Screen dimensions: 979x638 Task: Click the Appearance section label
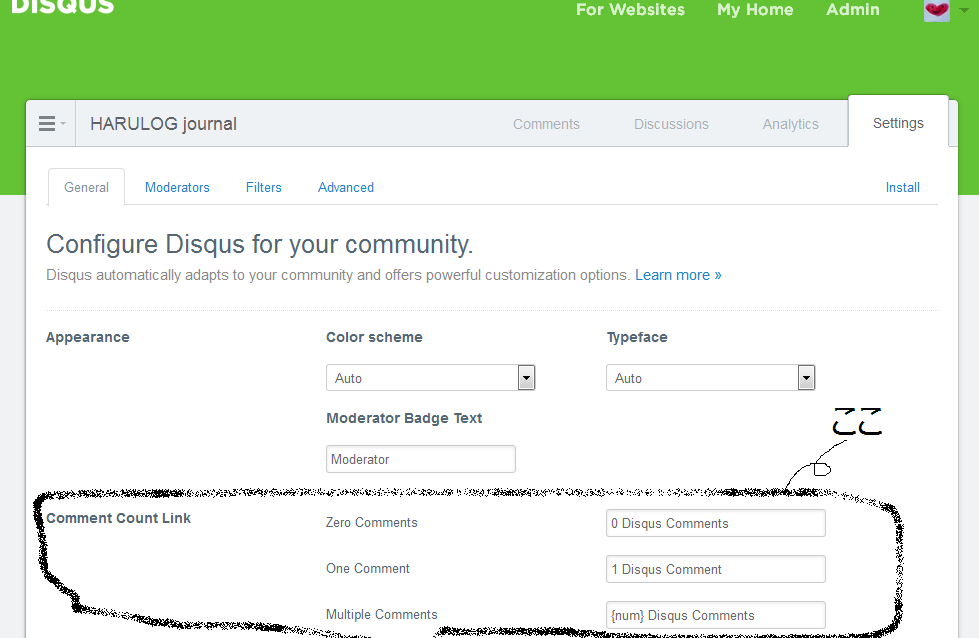point(88,337)
